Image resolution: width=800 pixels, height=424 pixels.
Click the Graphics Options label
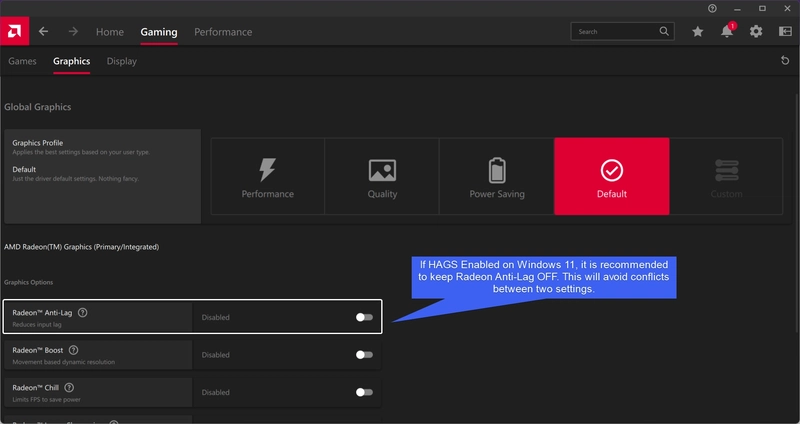coord(29,282)
